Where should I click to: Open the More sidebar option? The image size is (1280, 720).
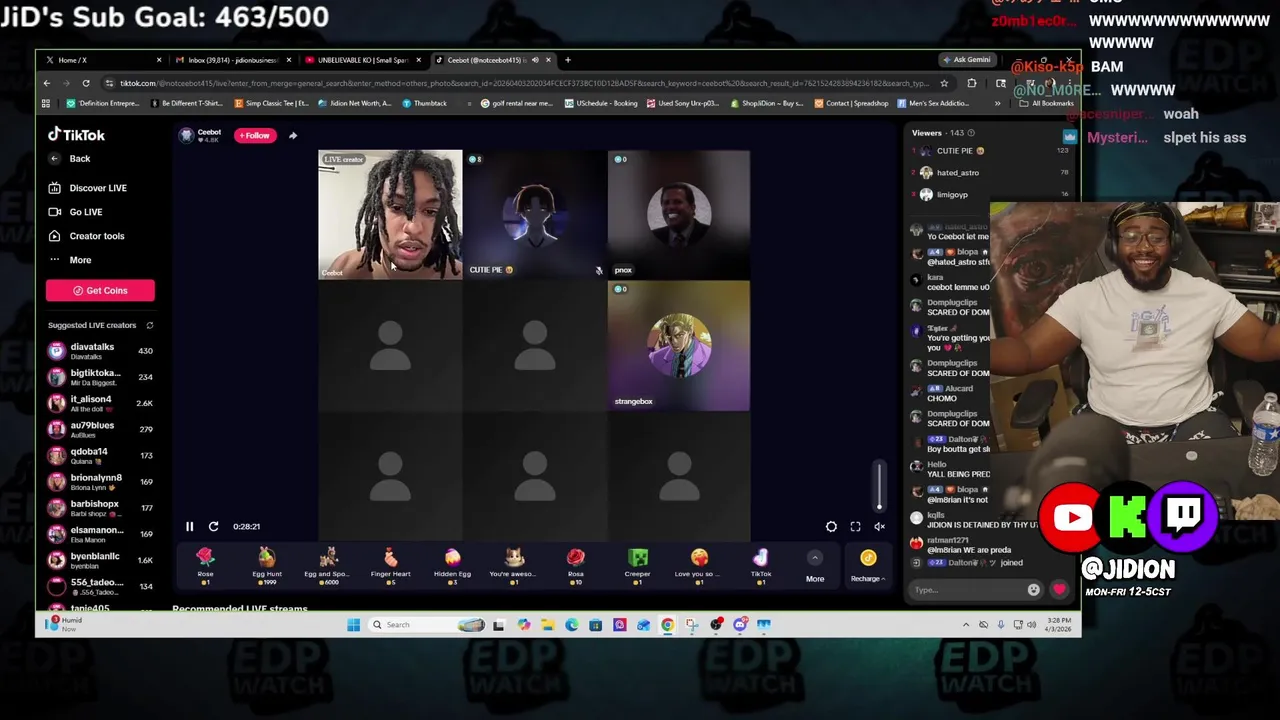tap(71, 260)
